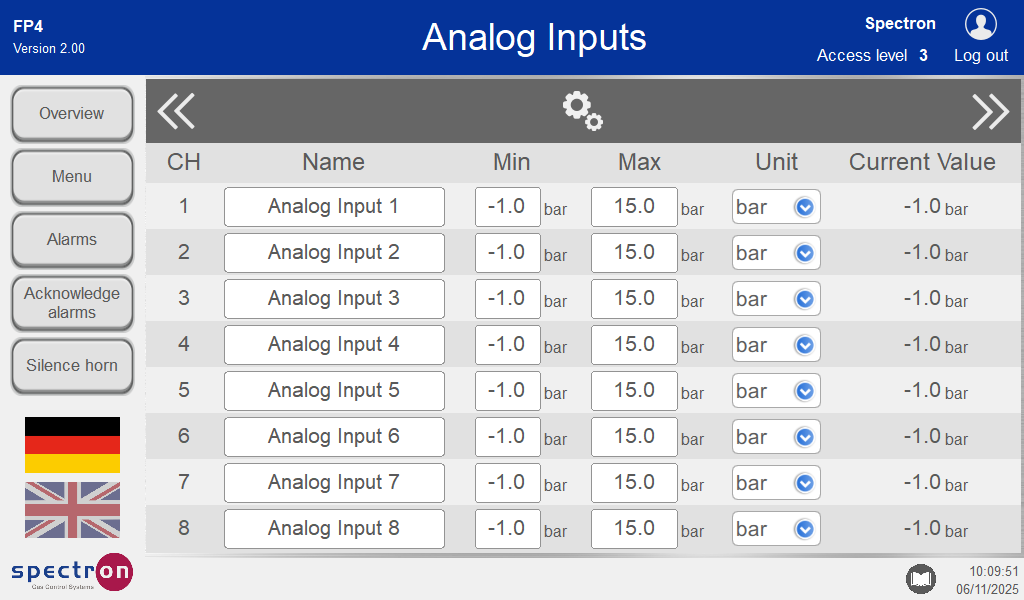
Task: Select the Min value field for channel 2
Action: (507, 253)
